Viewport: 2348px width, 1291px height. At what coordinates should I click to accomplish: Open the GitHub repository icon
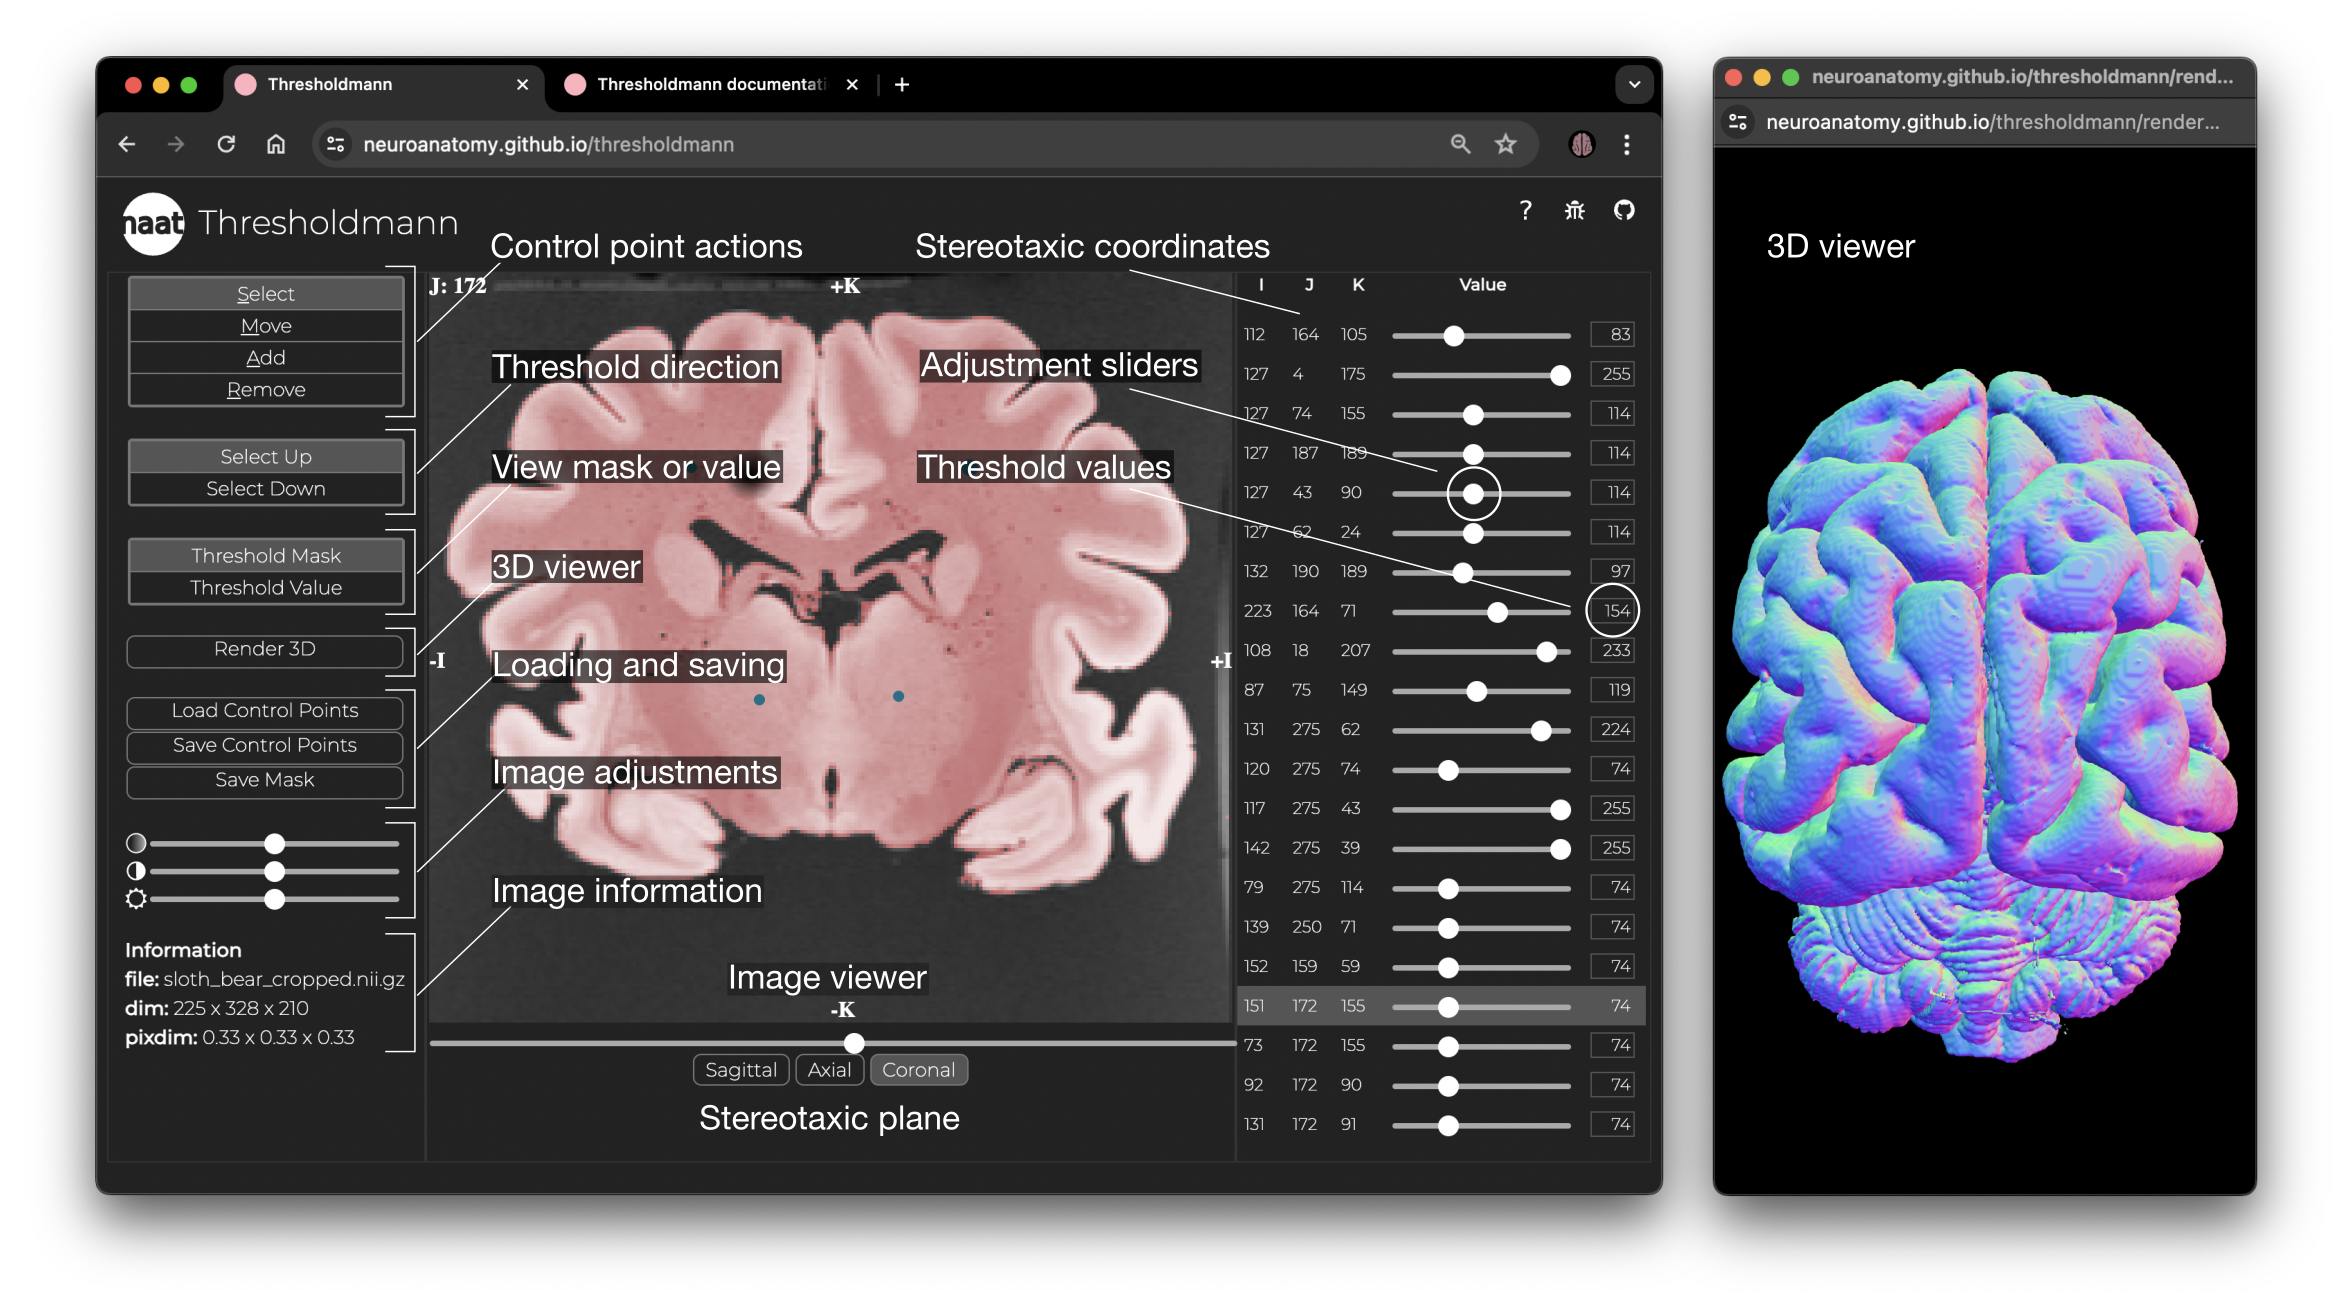(1624, 210)
